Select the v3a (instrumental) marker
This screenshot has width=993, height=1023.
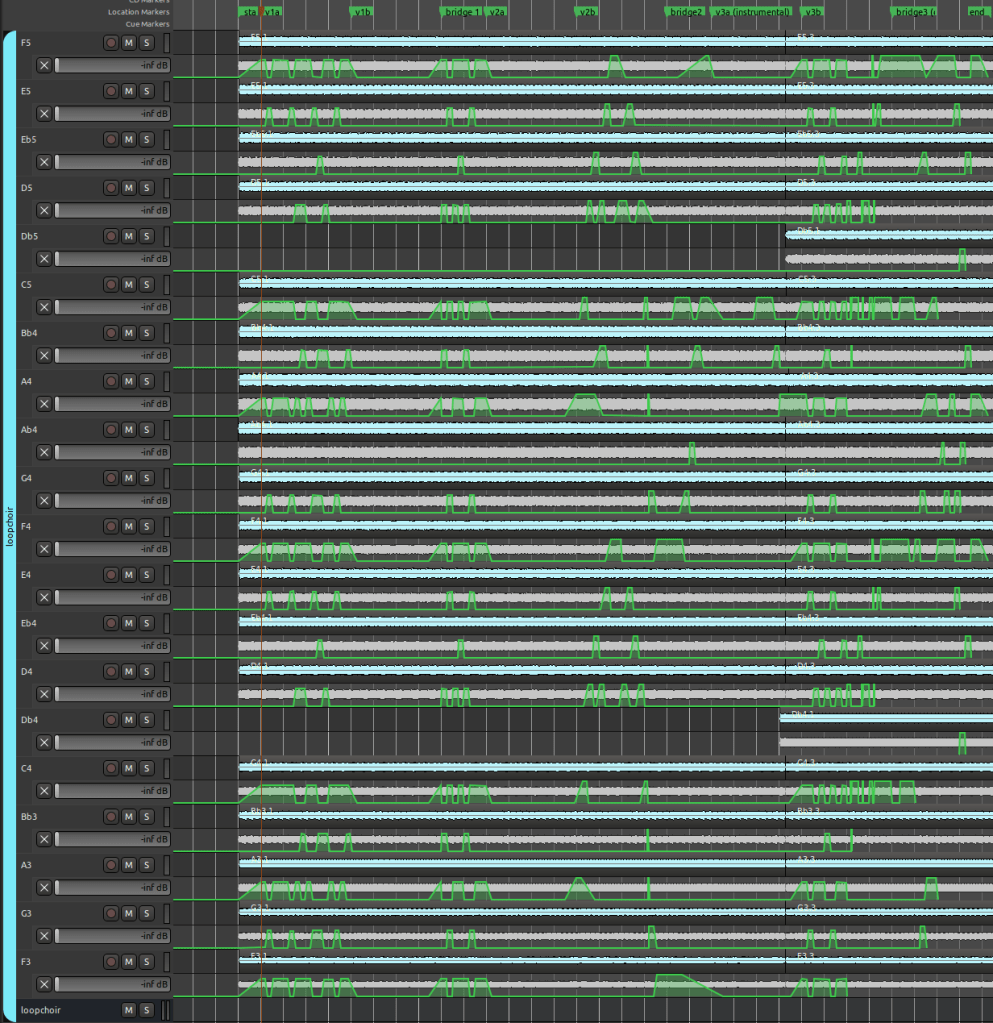point(752,12)
